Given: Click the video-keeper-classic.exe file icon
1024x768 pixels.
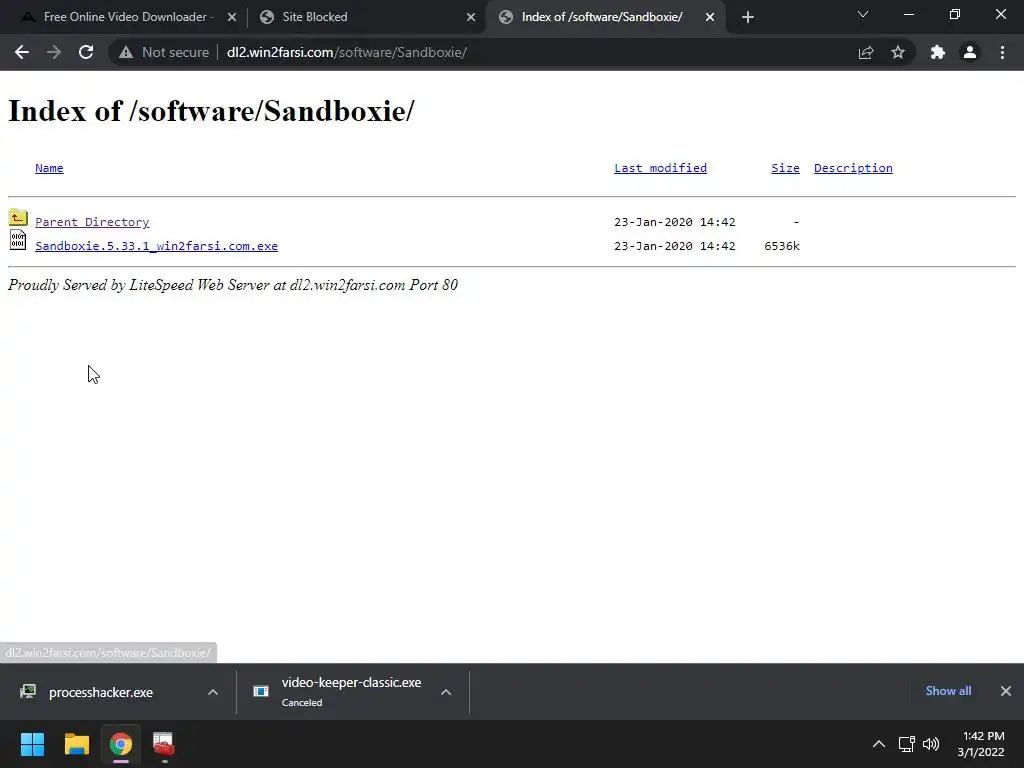Looking at the screenshot, I should pos(261,692).
